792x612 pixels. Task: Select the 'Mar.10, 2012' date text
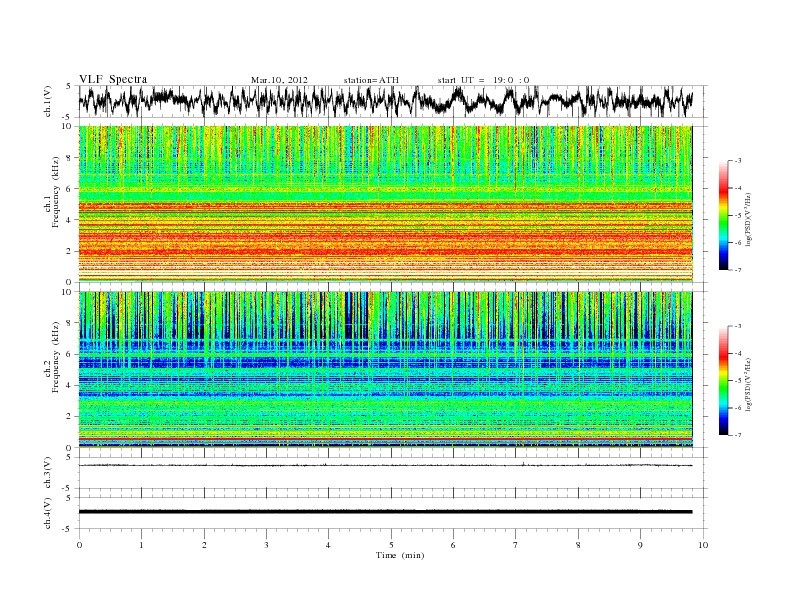279,80
